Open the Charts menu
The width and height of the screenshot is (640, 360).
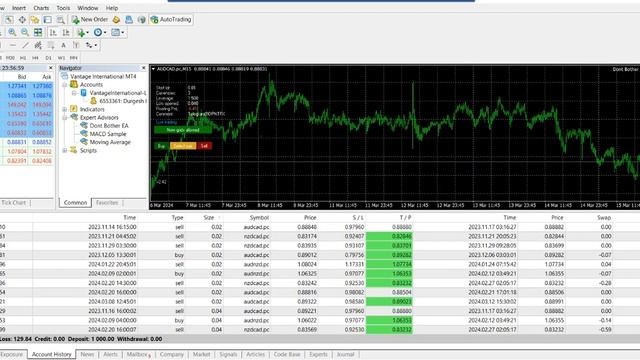[41, 8]
